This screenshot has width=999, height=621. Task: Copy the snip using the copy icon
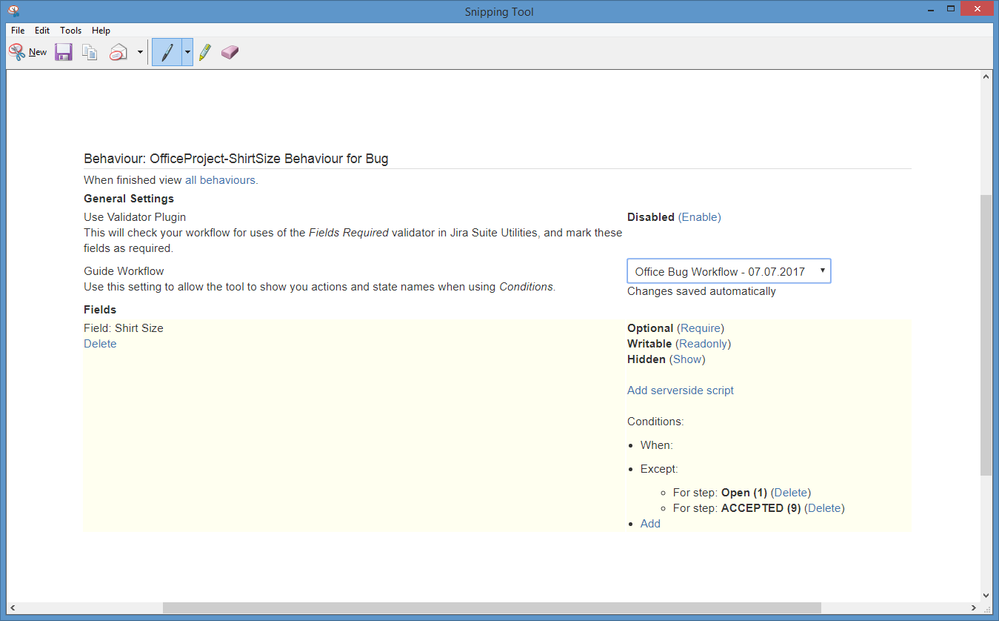(x=90, y=52)
